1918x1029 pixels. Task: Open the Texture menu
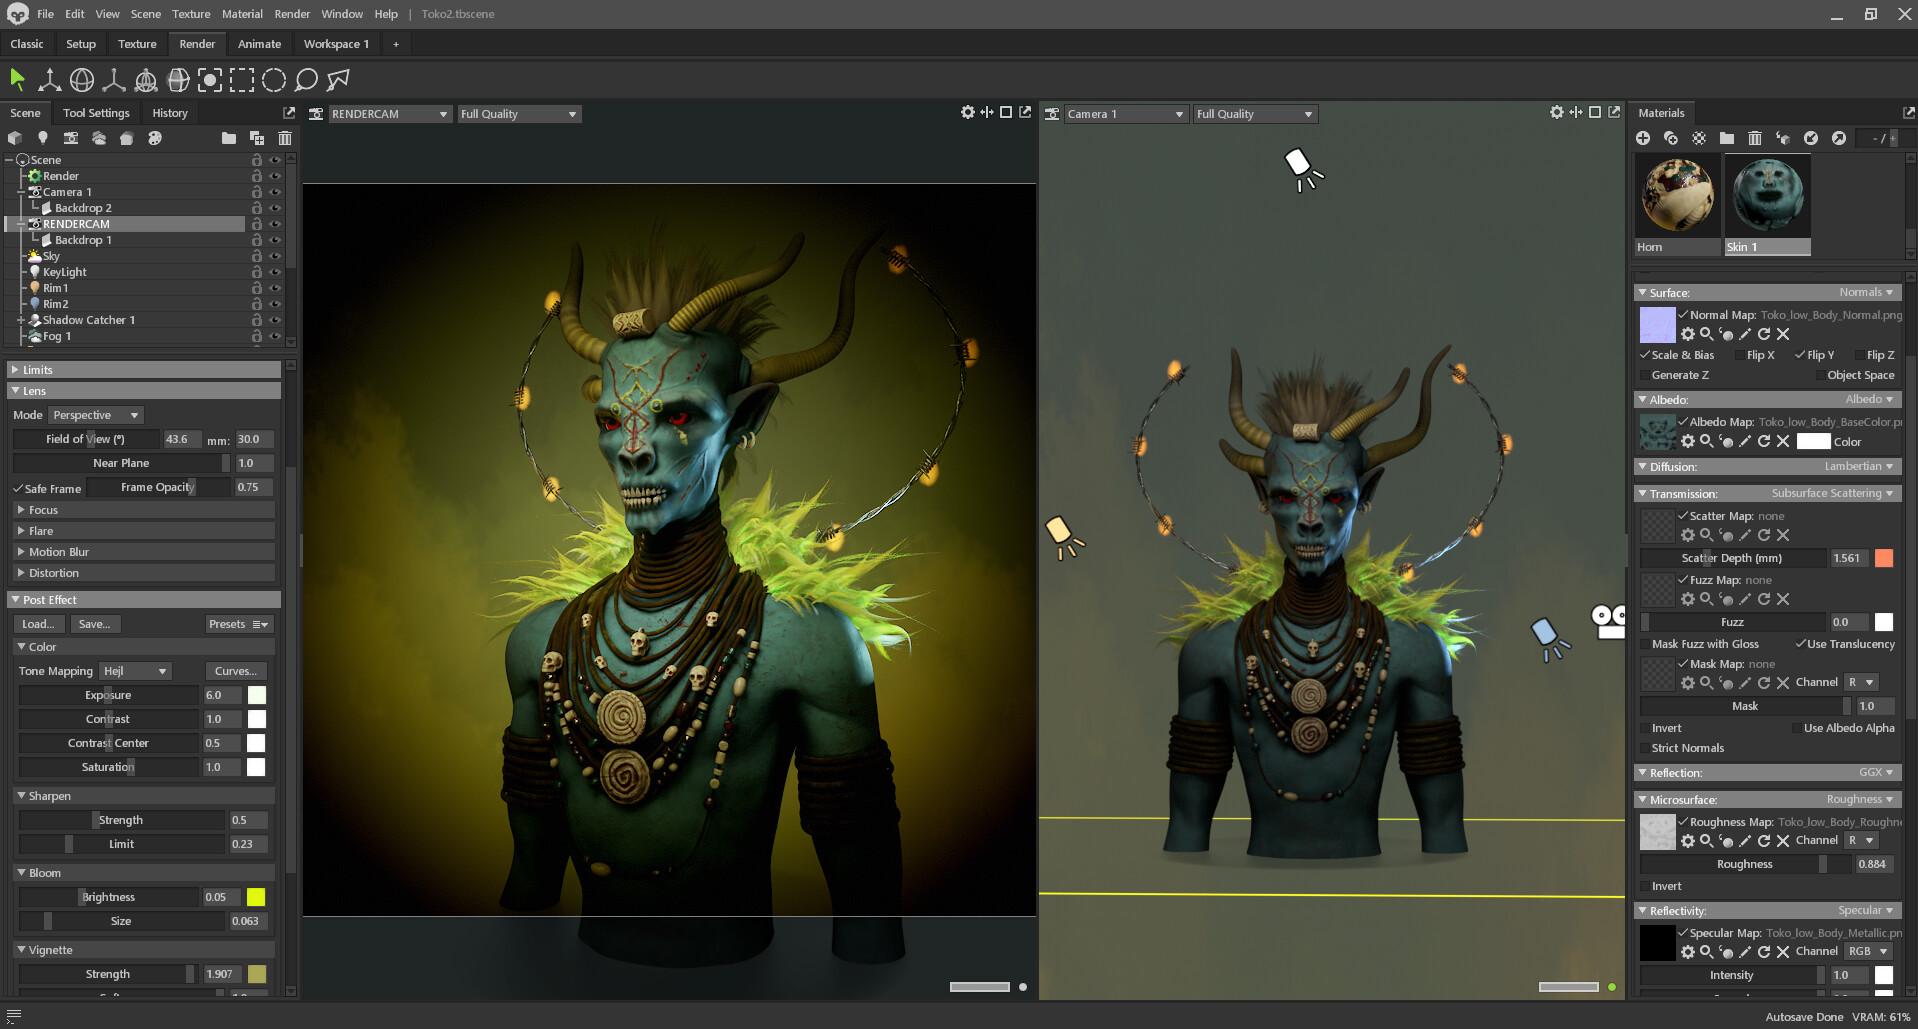[190, 14]
